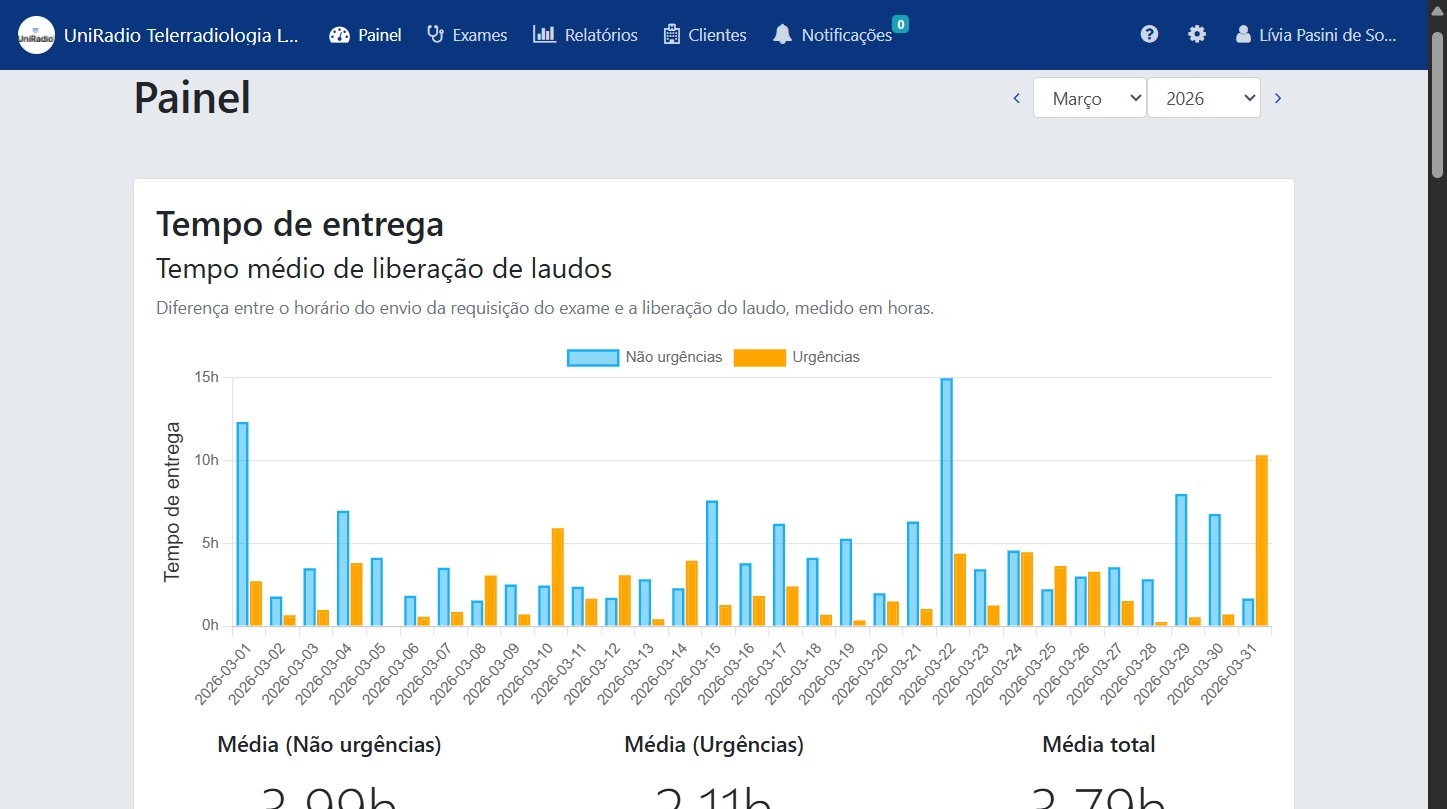Viewport: 1447px width, 809px height.
Task: Open the Março month dropdown
Action: coord(1089,97)
